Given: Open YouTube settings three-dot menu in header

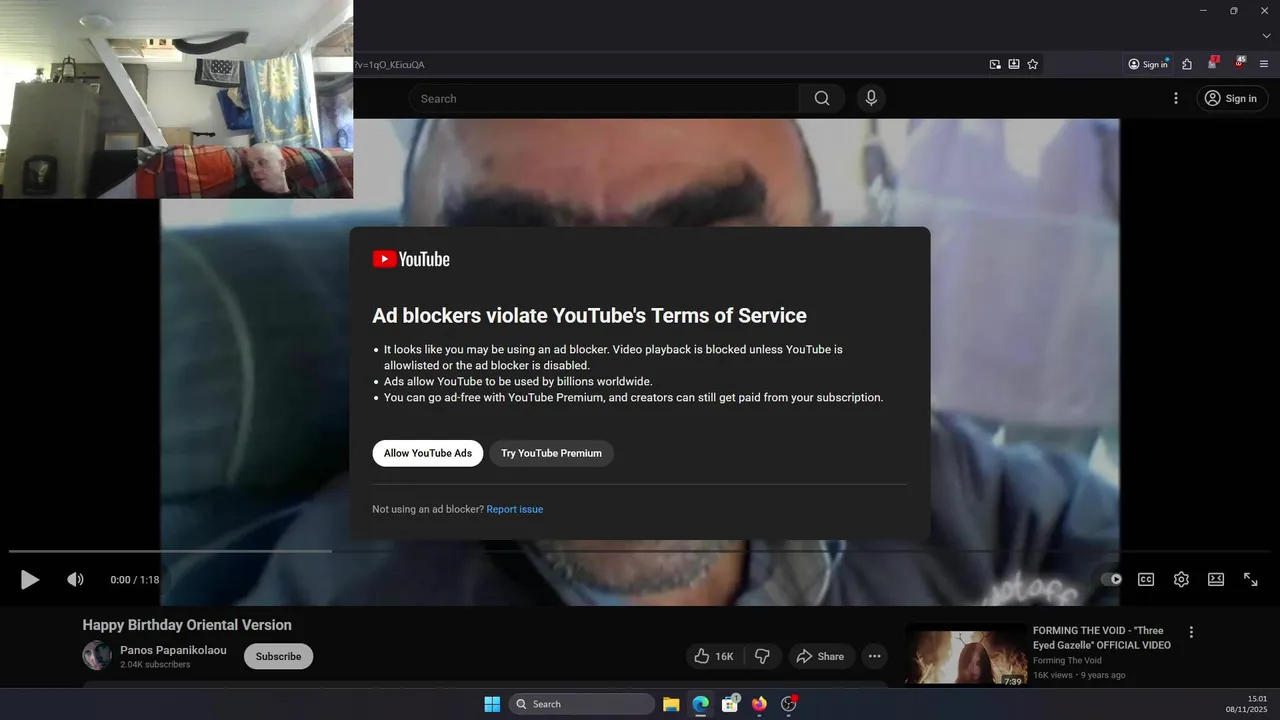Looking at the screenshot, I should tap(1176, 98).
